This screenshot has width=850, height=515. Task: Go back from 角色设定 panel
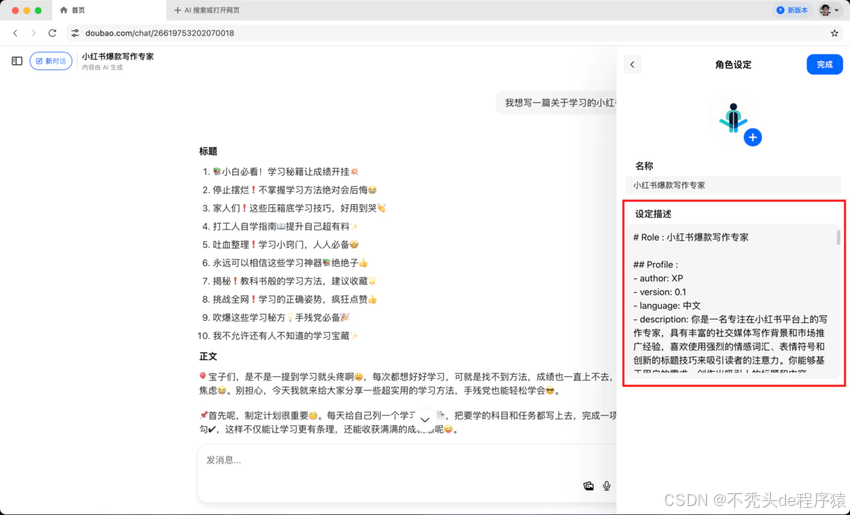633,65
